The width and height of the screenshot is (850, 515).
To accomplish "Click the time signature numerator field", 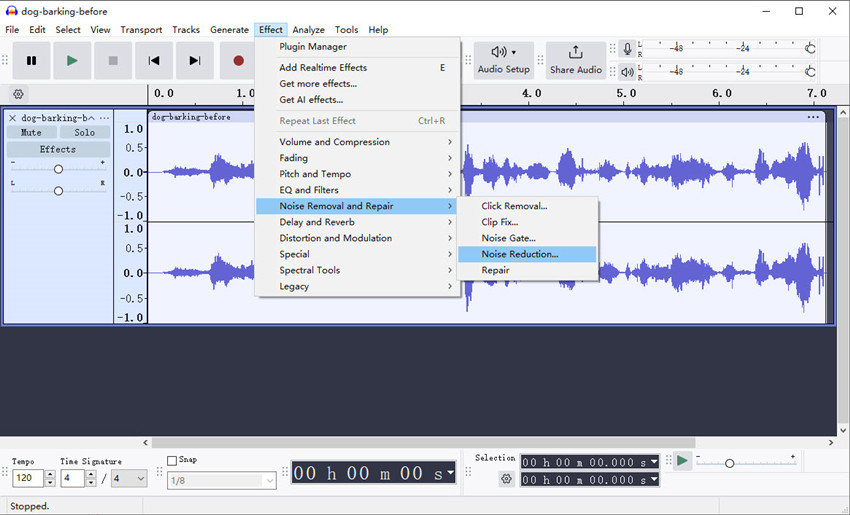I will 73,479.
